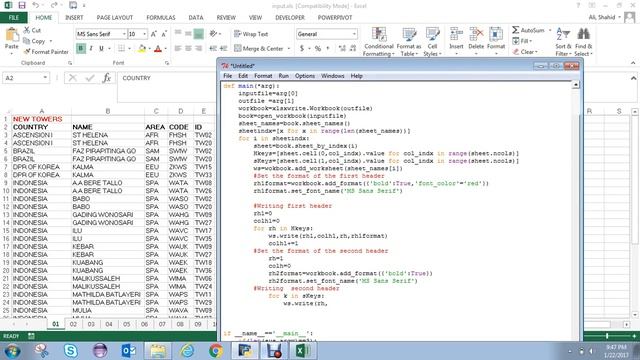Click Merge & Center button

point(259,49)
